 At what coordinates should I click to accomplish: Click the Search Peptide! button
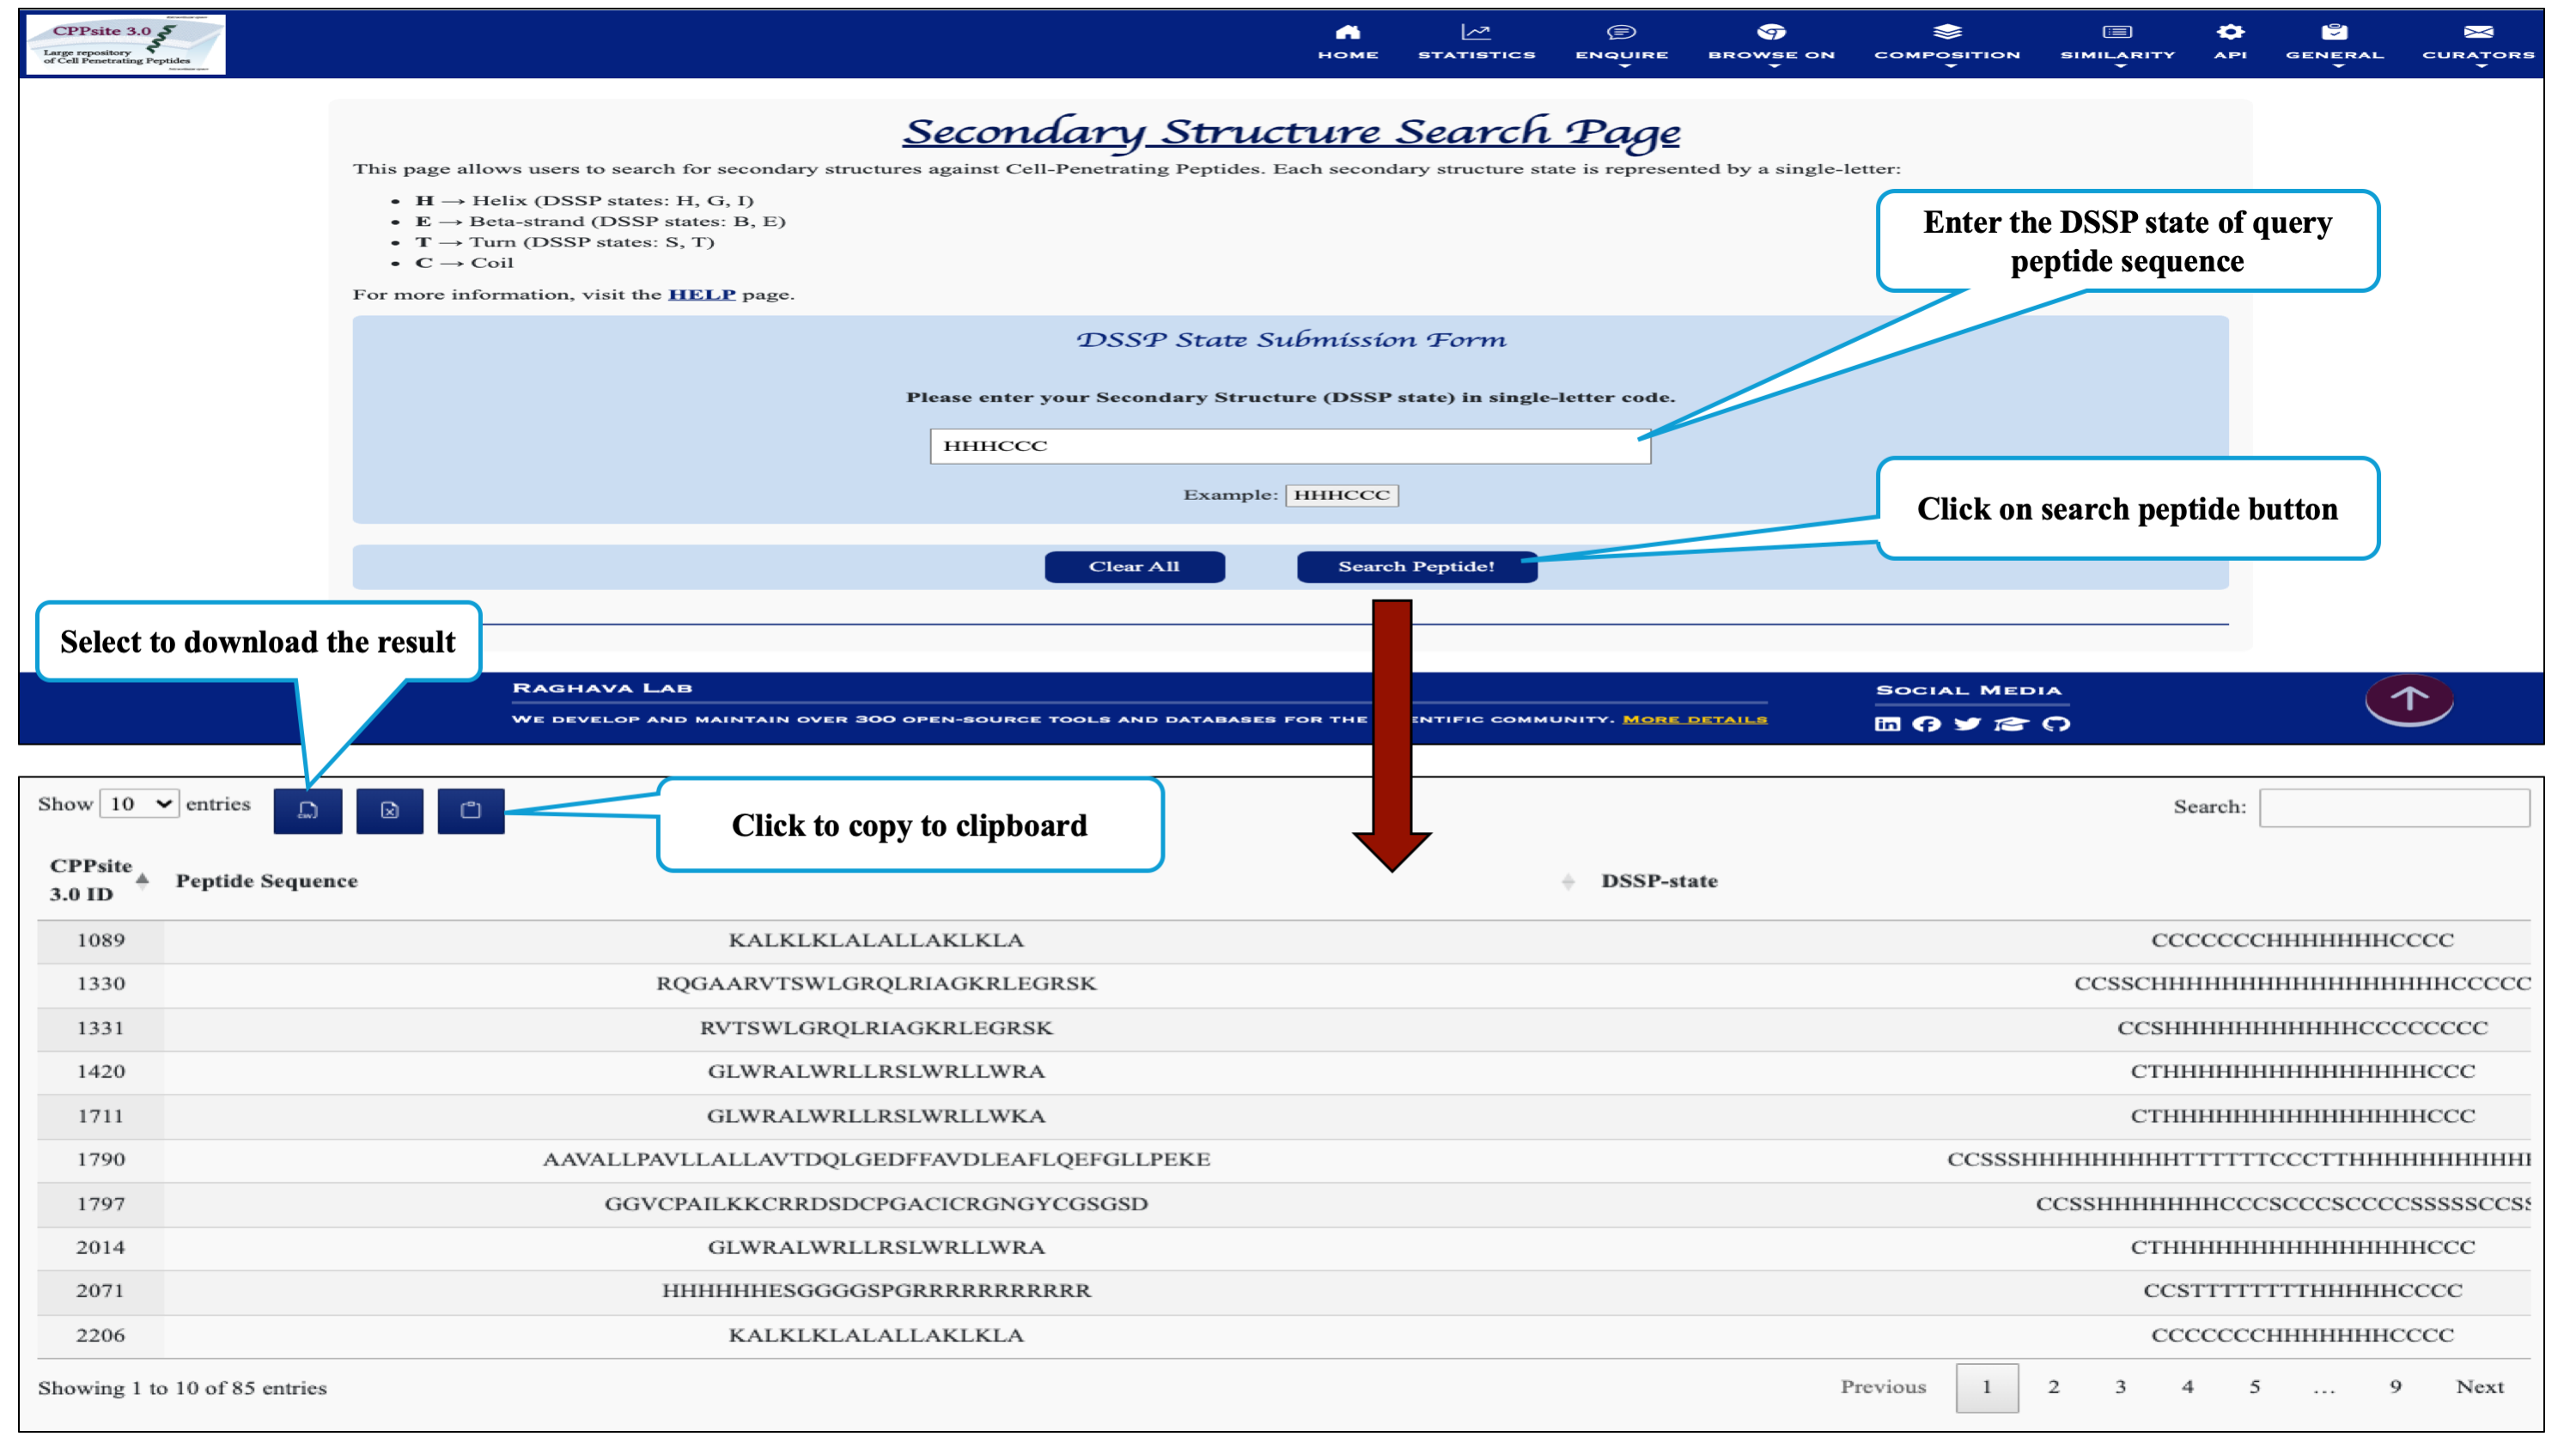1416,567
